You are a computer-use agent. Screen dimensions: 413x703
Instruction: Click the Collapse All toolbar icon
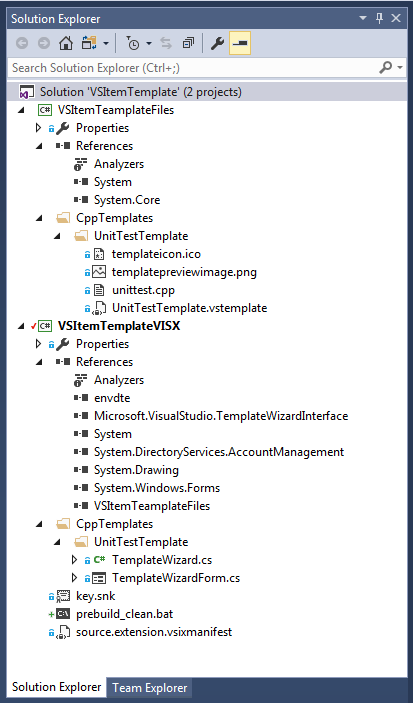point(188,43)
